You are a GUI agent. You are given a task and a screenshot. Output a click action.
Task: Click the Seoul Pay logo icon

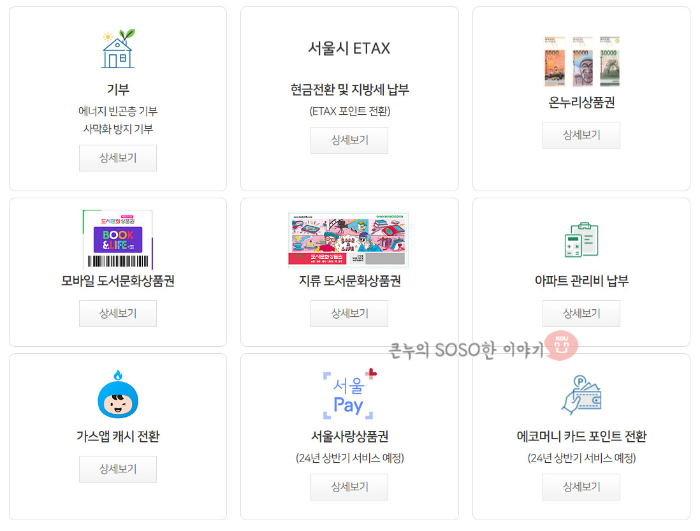point(349,394)
